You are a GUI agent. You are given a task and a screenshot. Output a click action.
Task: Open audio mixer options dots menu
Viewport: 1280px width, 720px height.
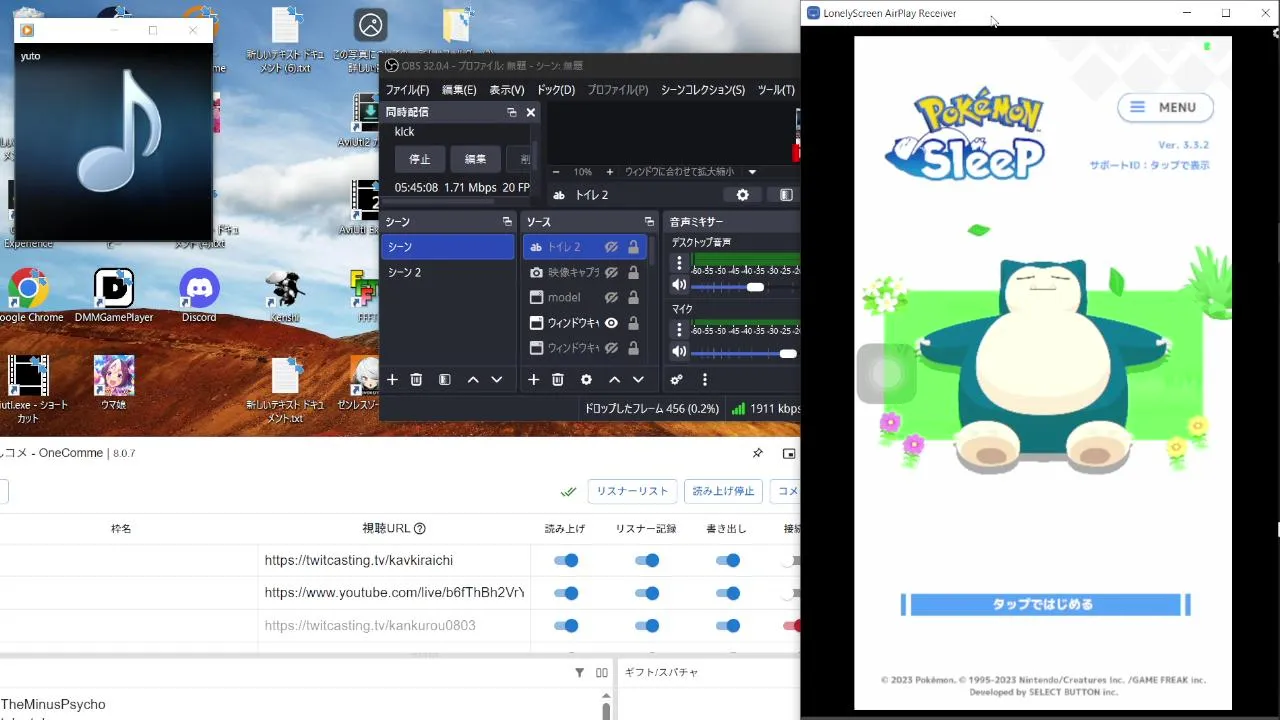pos(705,380)
